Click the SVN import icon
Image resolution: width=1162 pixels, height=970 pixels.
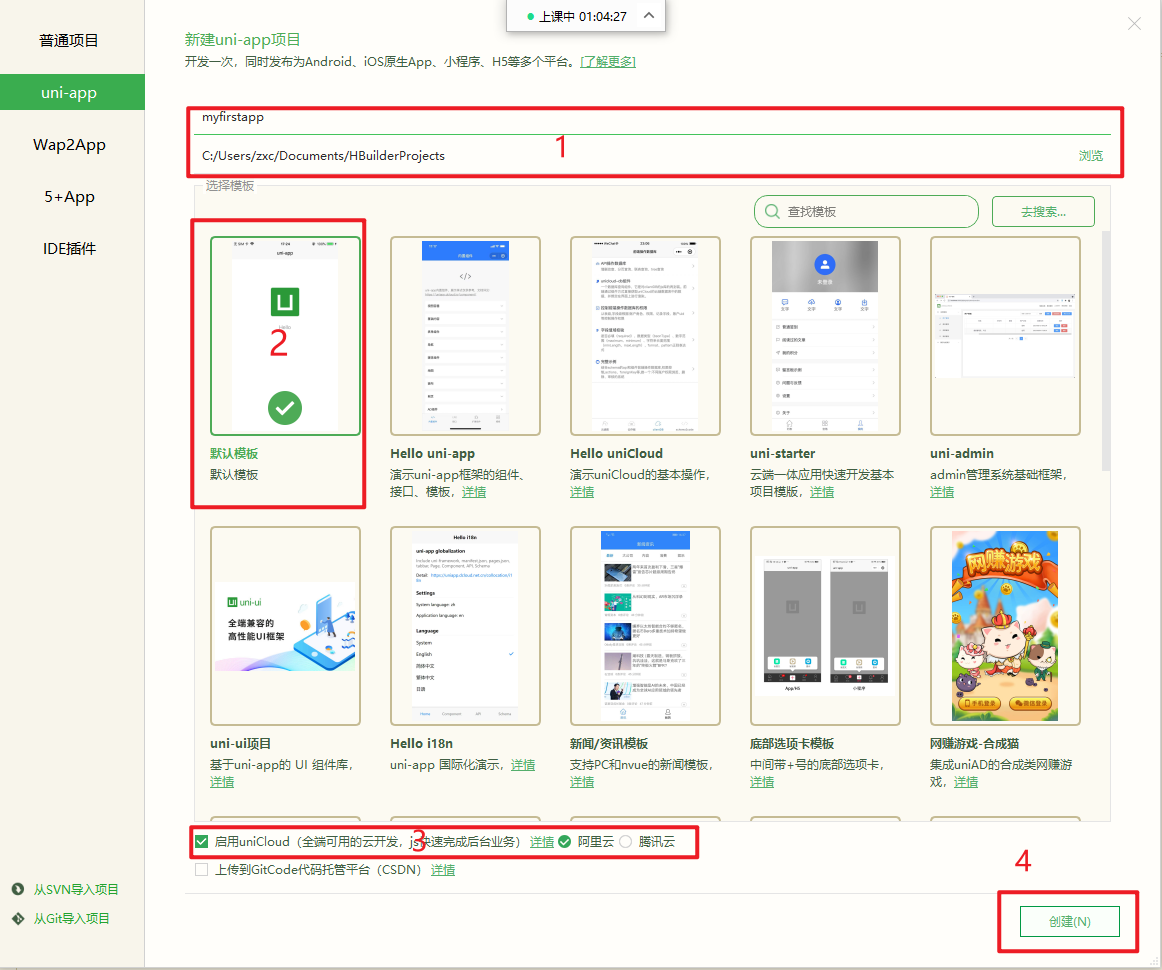18,889
